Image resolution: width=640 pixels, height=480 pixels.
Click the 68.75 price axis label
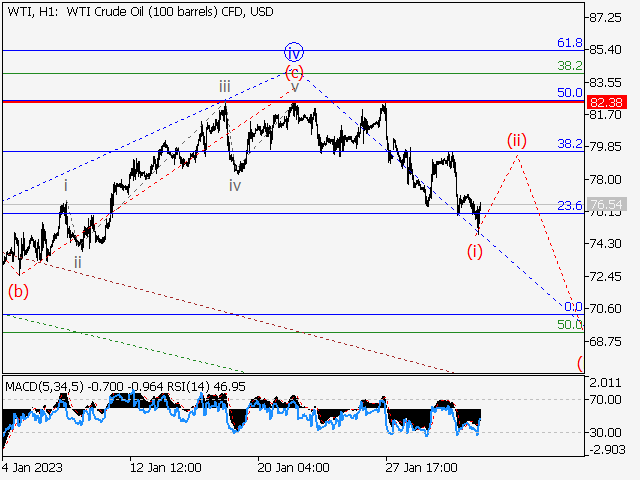point(606,341)
